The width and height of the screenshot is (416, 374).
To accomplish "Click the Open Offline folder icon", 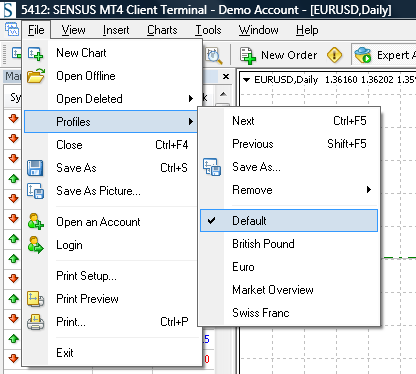I will tap(35, 76).
